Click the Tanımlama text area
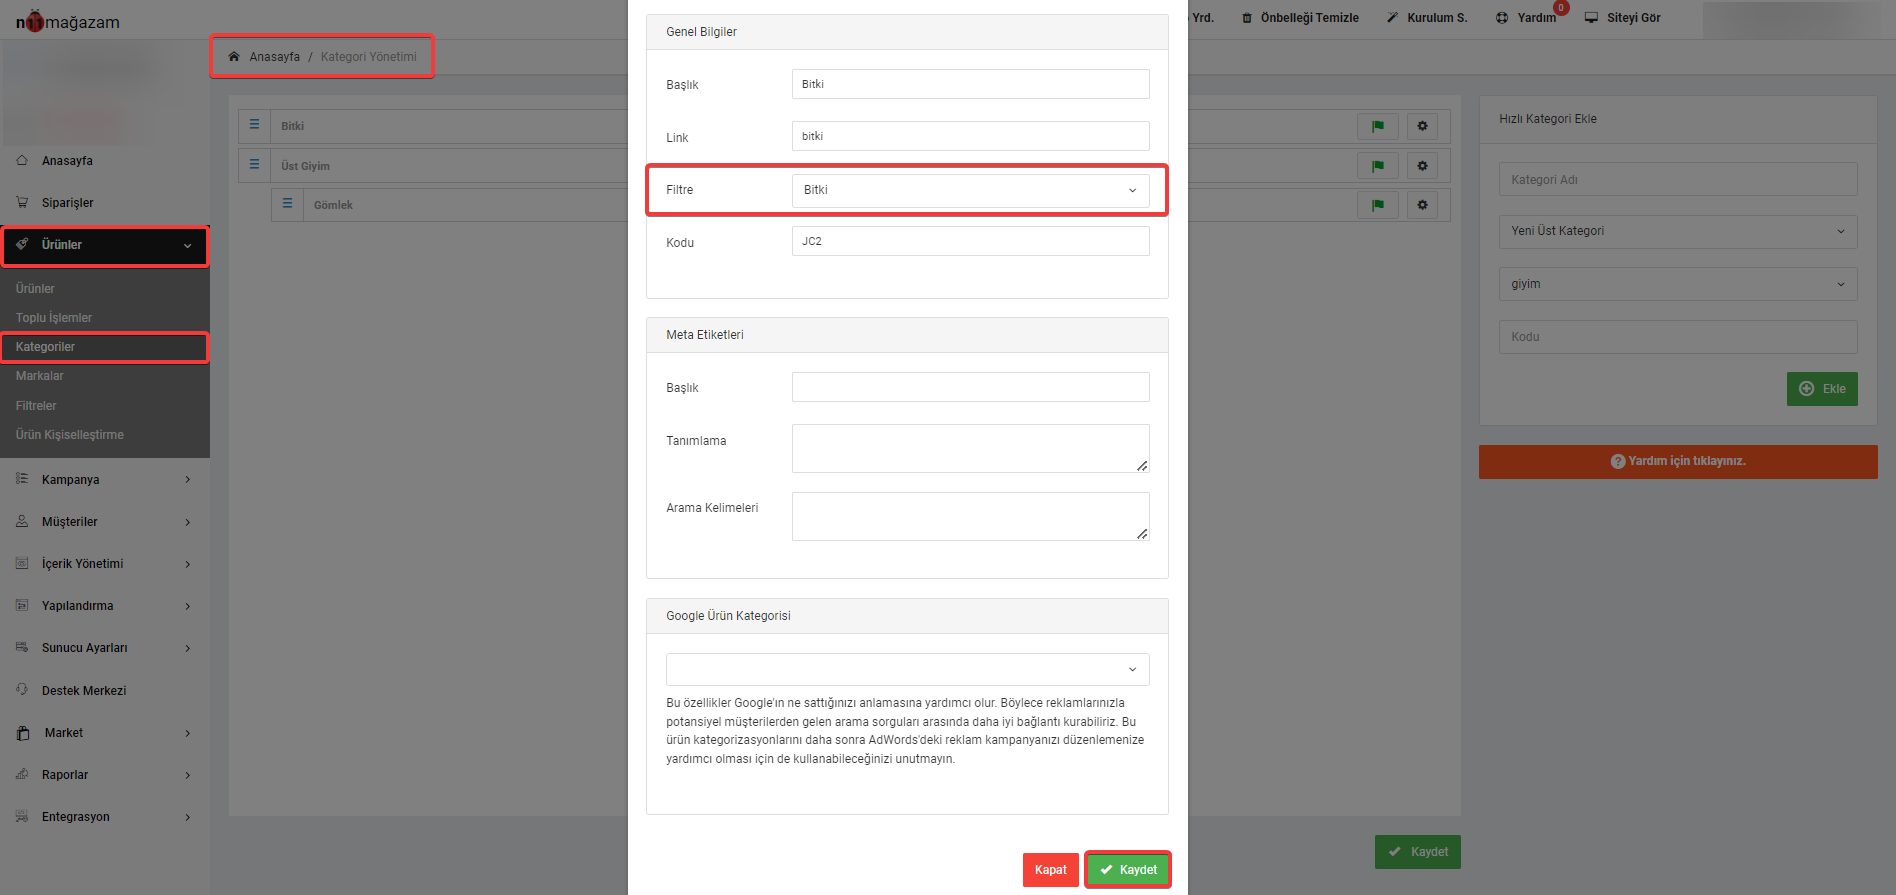Screen dimensions: 1896x895 point(970,448)
